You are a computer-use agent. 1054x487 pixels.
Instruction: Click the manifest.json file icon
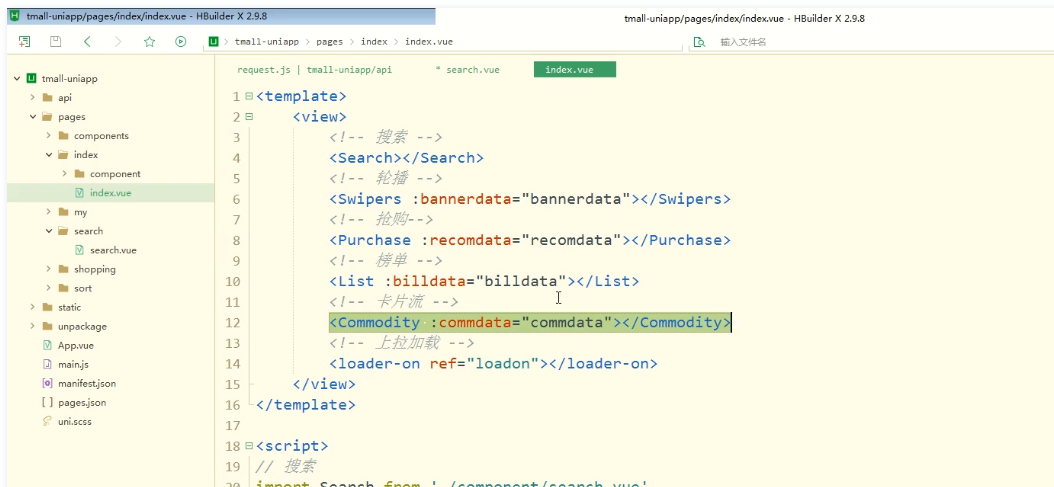(x=46, y=383)
